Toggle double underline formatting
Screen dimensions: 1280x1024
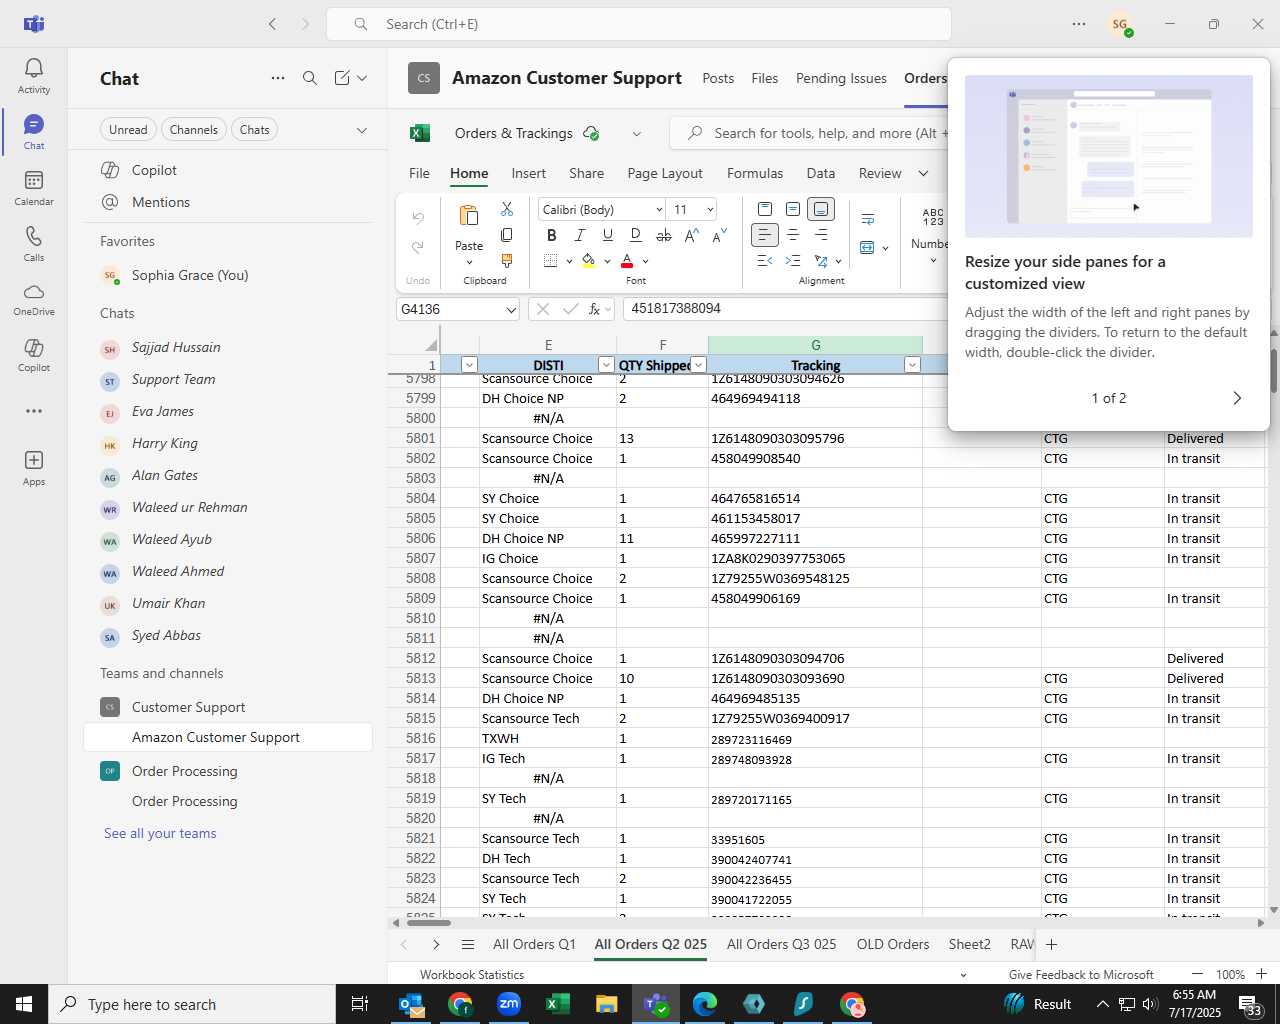[635, 235]
